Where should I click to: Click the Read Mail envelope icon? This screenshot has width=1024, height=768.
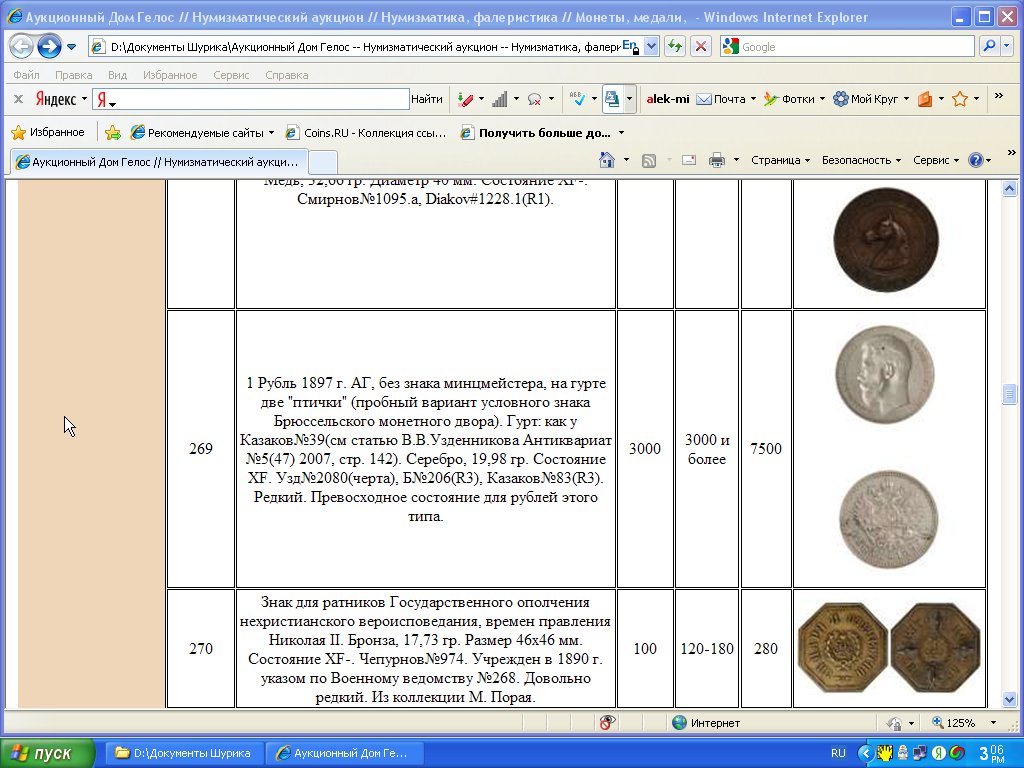click(x=689, y=160)
